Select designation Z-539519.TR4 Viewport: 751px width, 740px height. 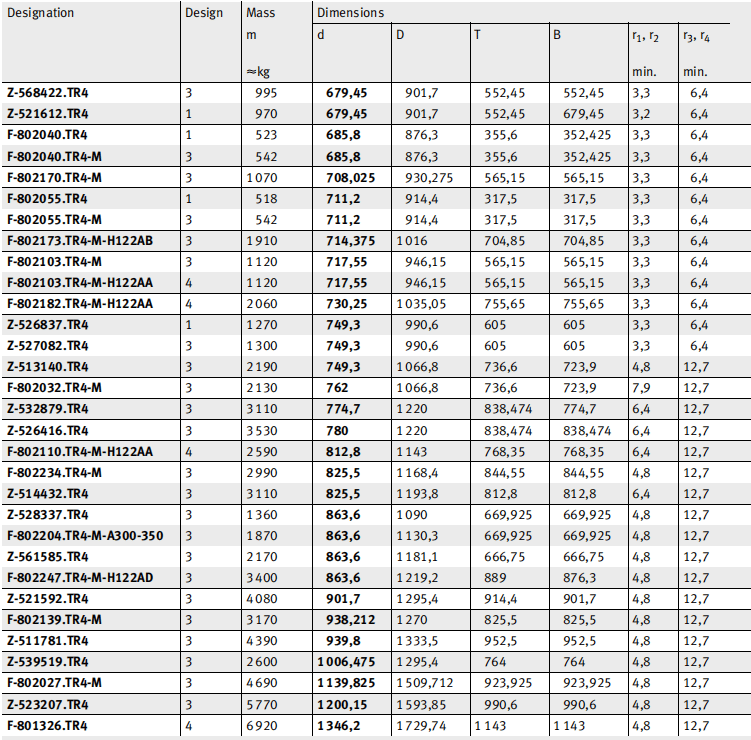[x=47, y=661]
